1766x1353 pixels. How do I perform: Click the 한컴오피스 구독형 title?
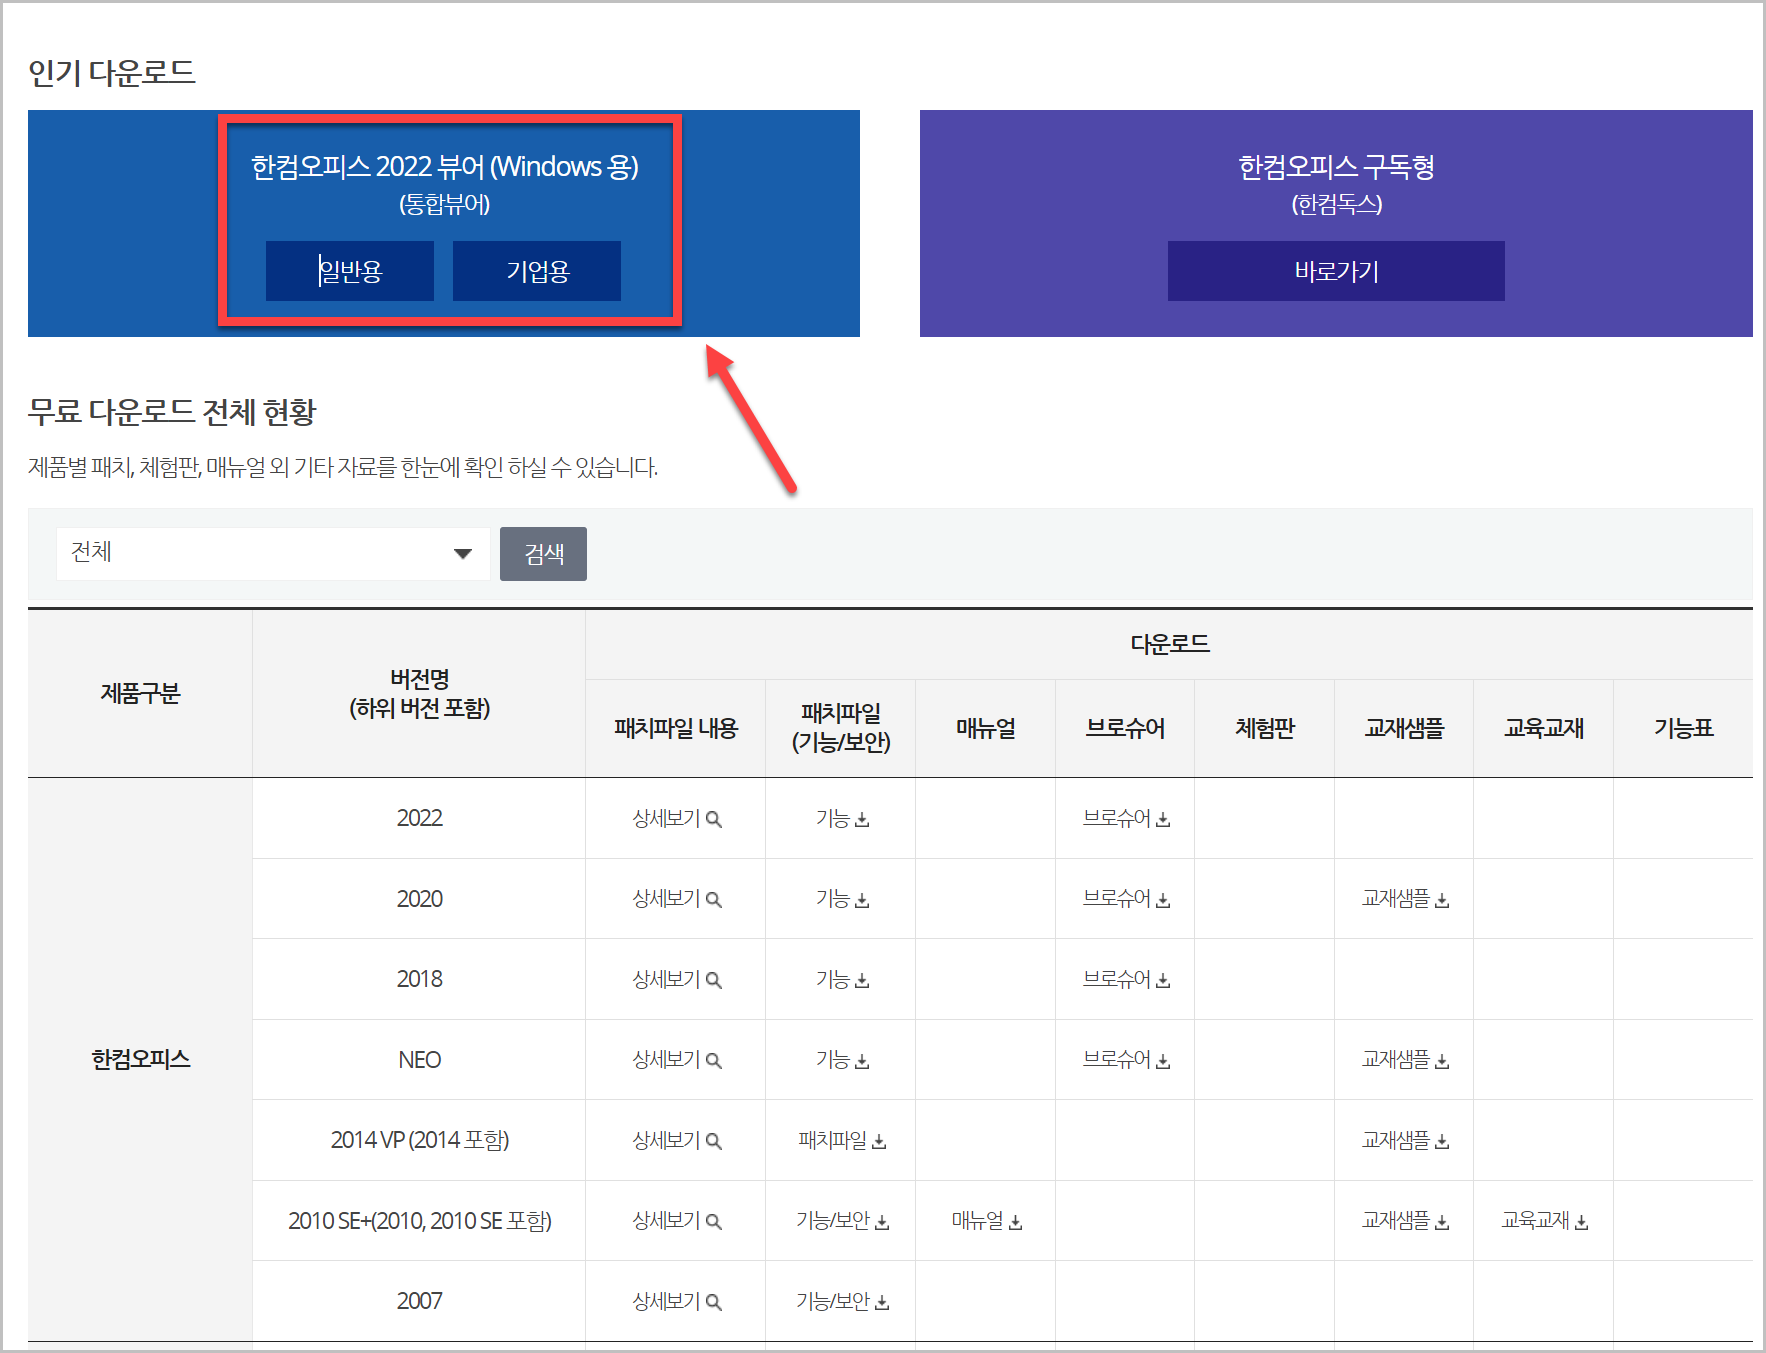[1336, 166]
